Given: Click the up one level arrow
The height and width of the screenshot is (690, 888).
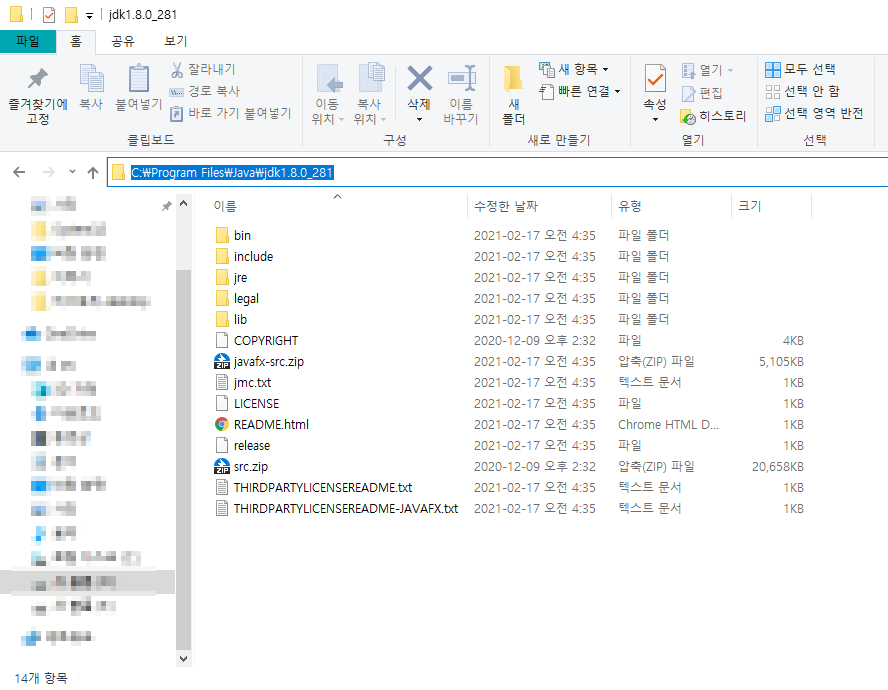Looking at the screenshot, I should click(93, 172).
